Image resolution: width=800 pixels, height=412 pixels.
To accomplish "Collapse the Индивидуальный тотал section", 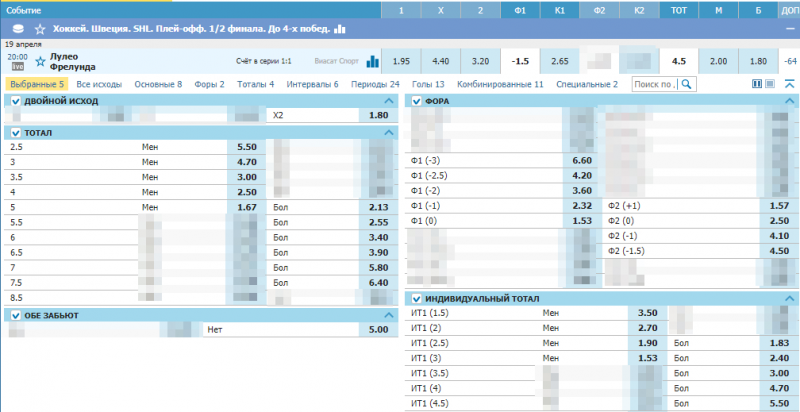I will point(788,299).
